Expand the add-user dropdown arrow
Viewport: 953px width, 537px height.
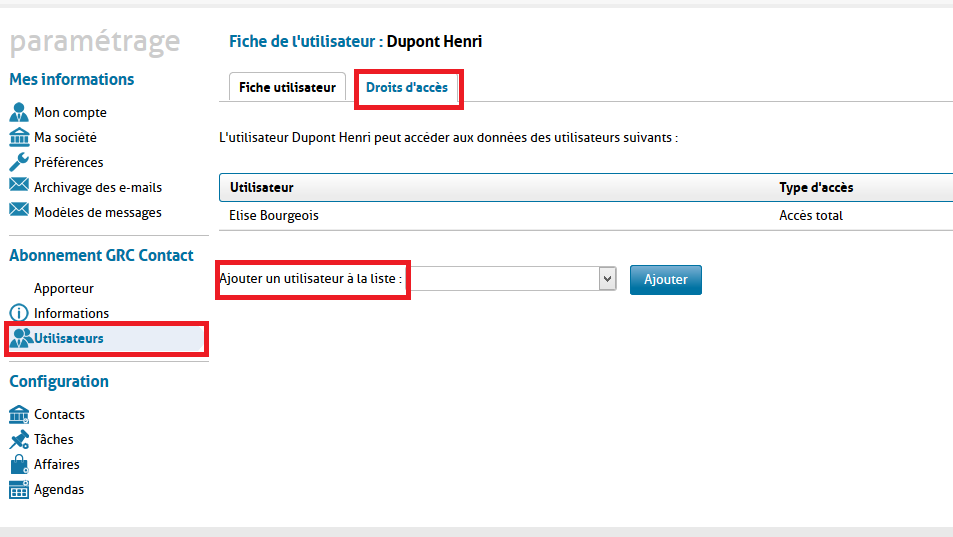(607, 280)
